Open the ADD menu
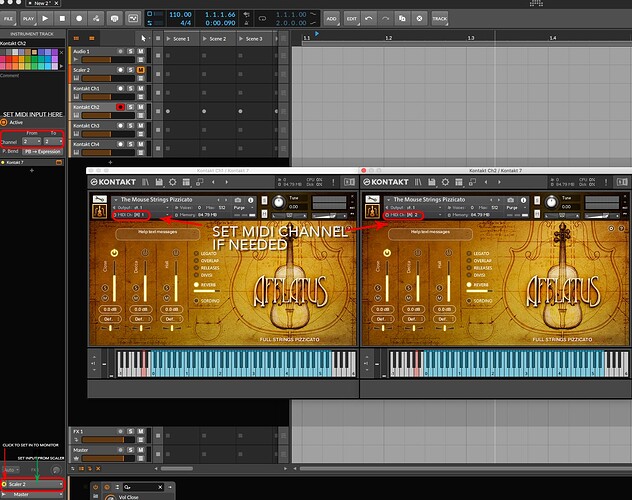This screenshot has width=632, height=500. click(331, 19)
